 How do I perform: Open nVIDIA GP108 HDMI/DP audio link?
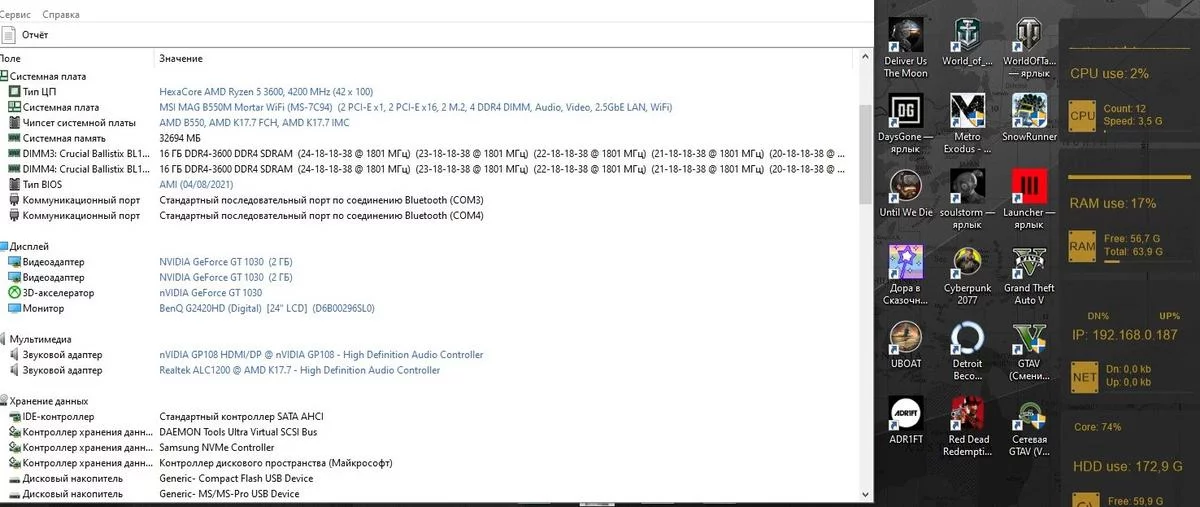tap(321, 354)
